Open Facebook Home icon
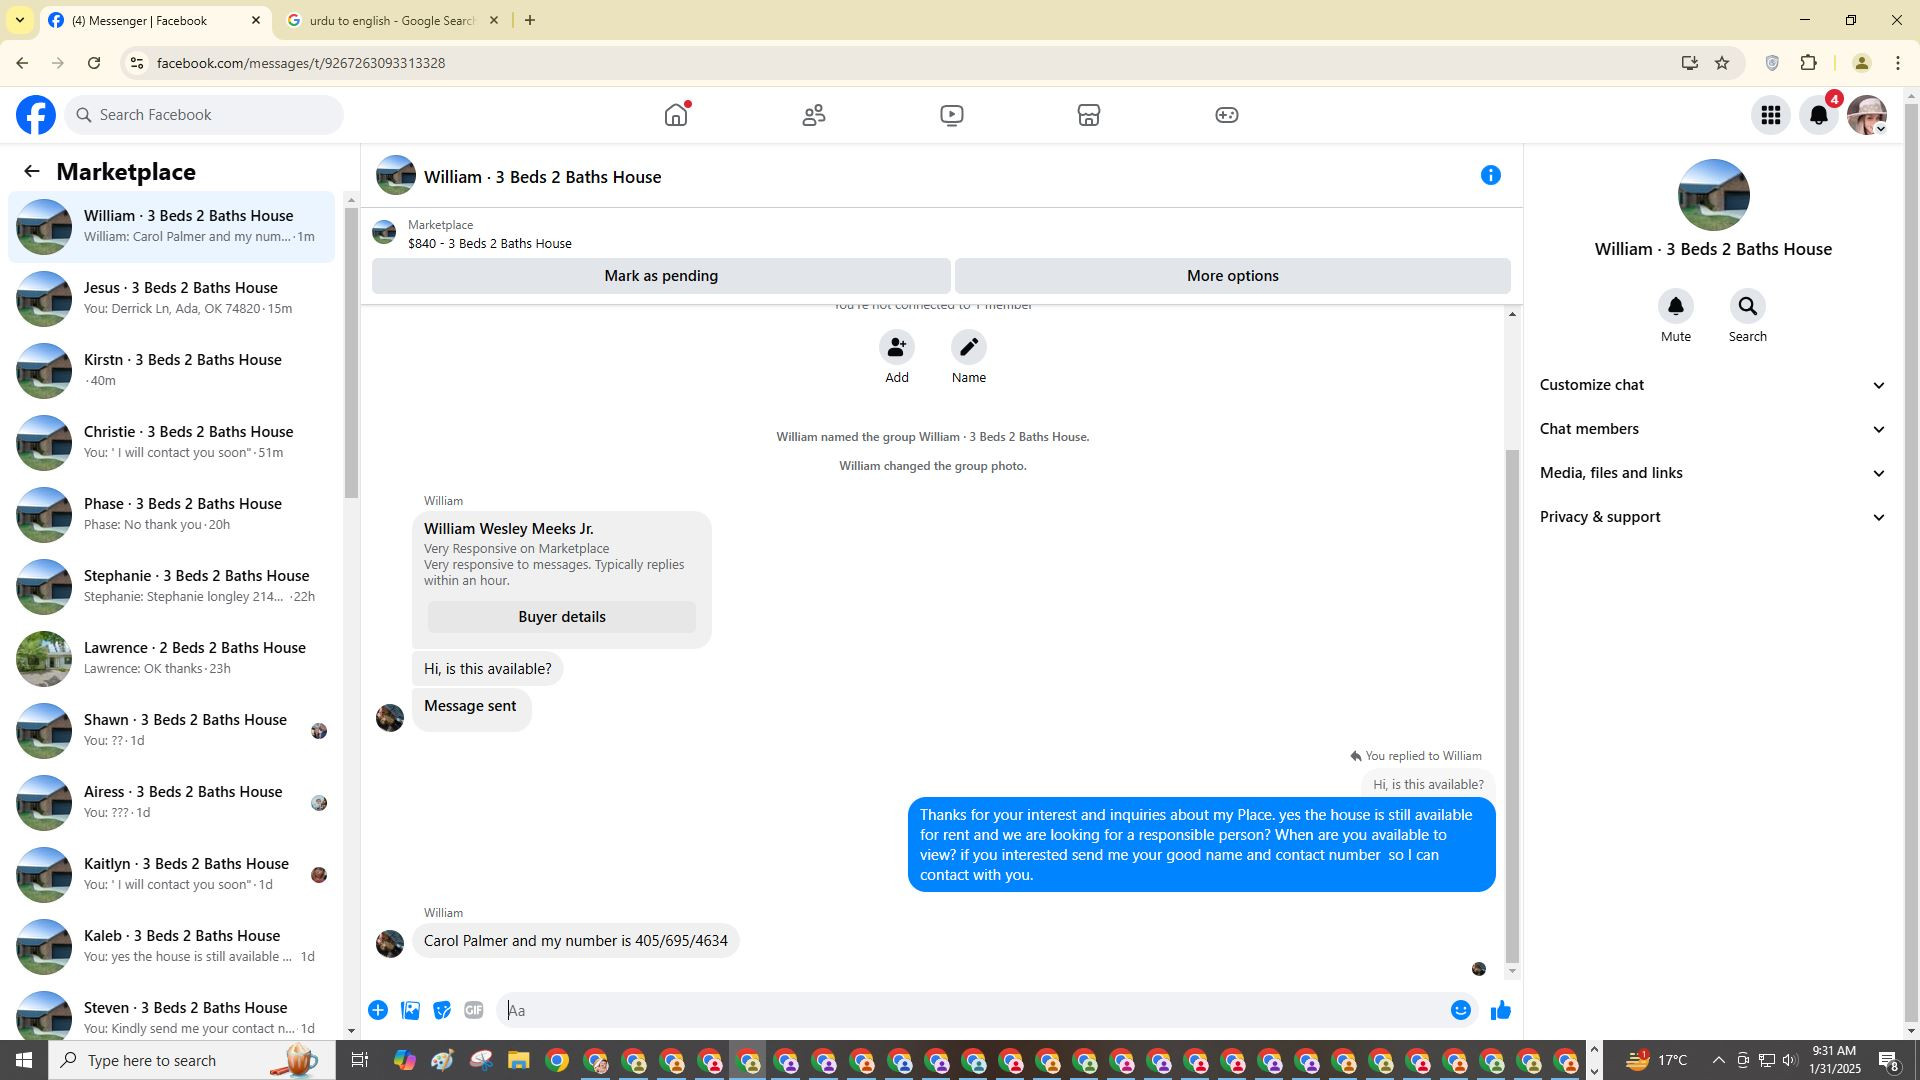 [x=676, y=115]
